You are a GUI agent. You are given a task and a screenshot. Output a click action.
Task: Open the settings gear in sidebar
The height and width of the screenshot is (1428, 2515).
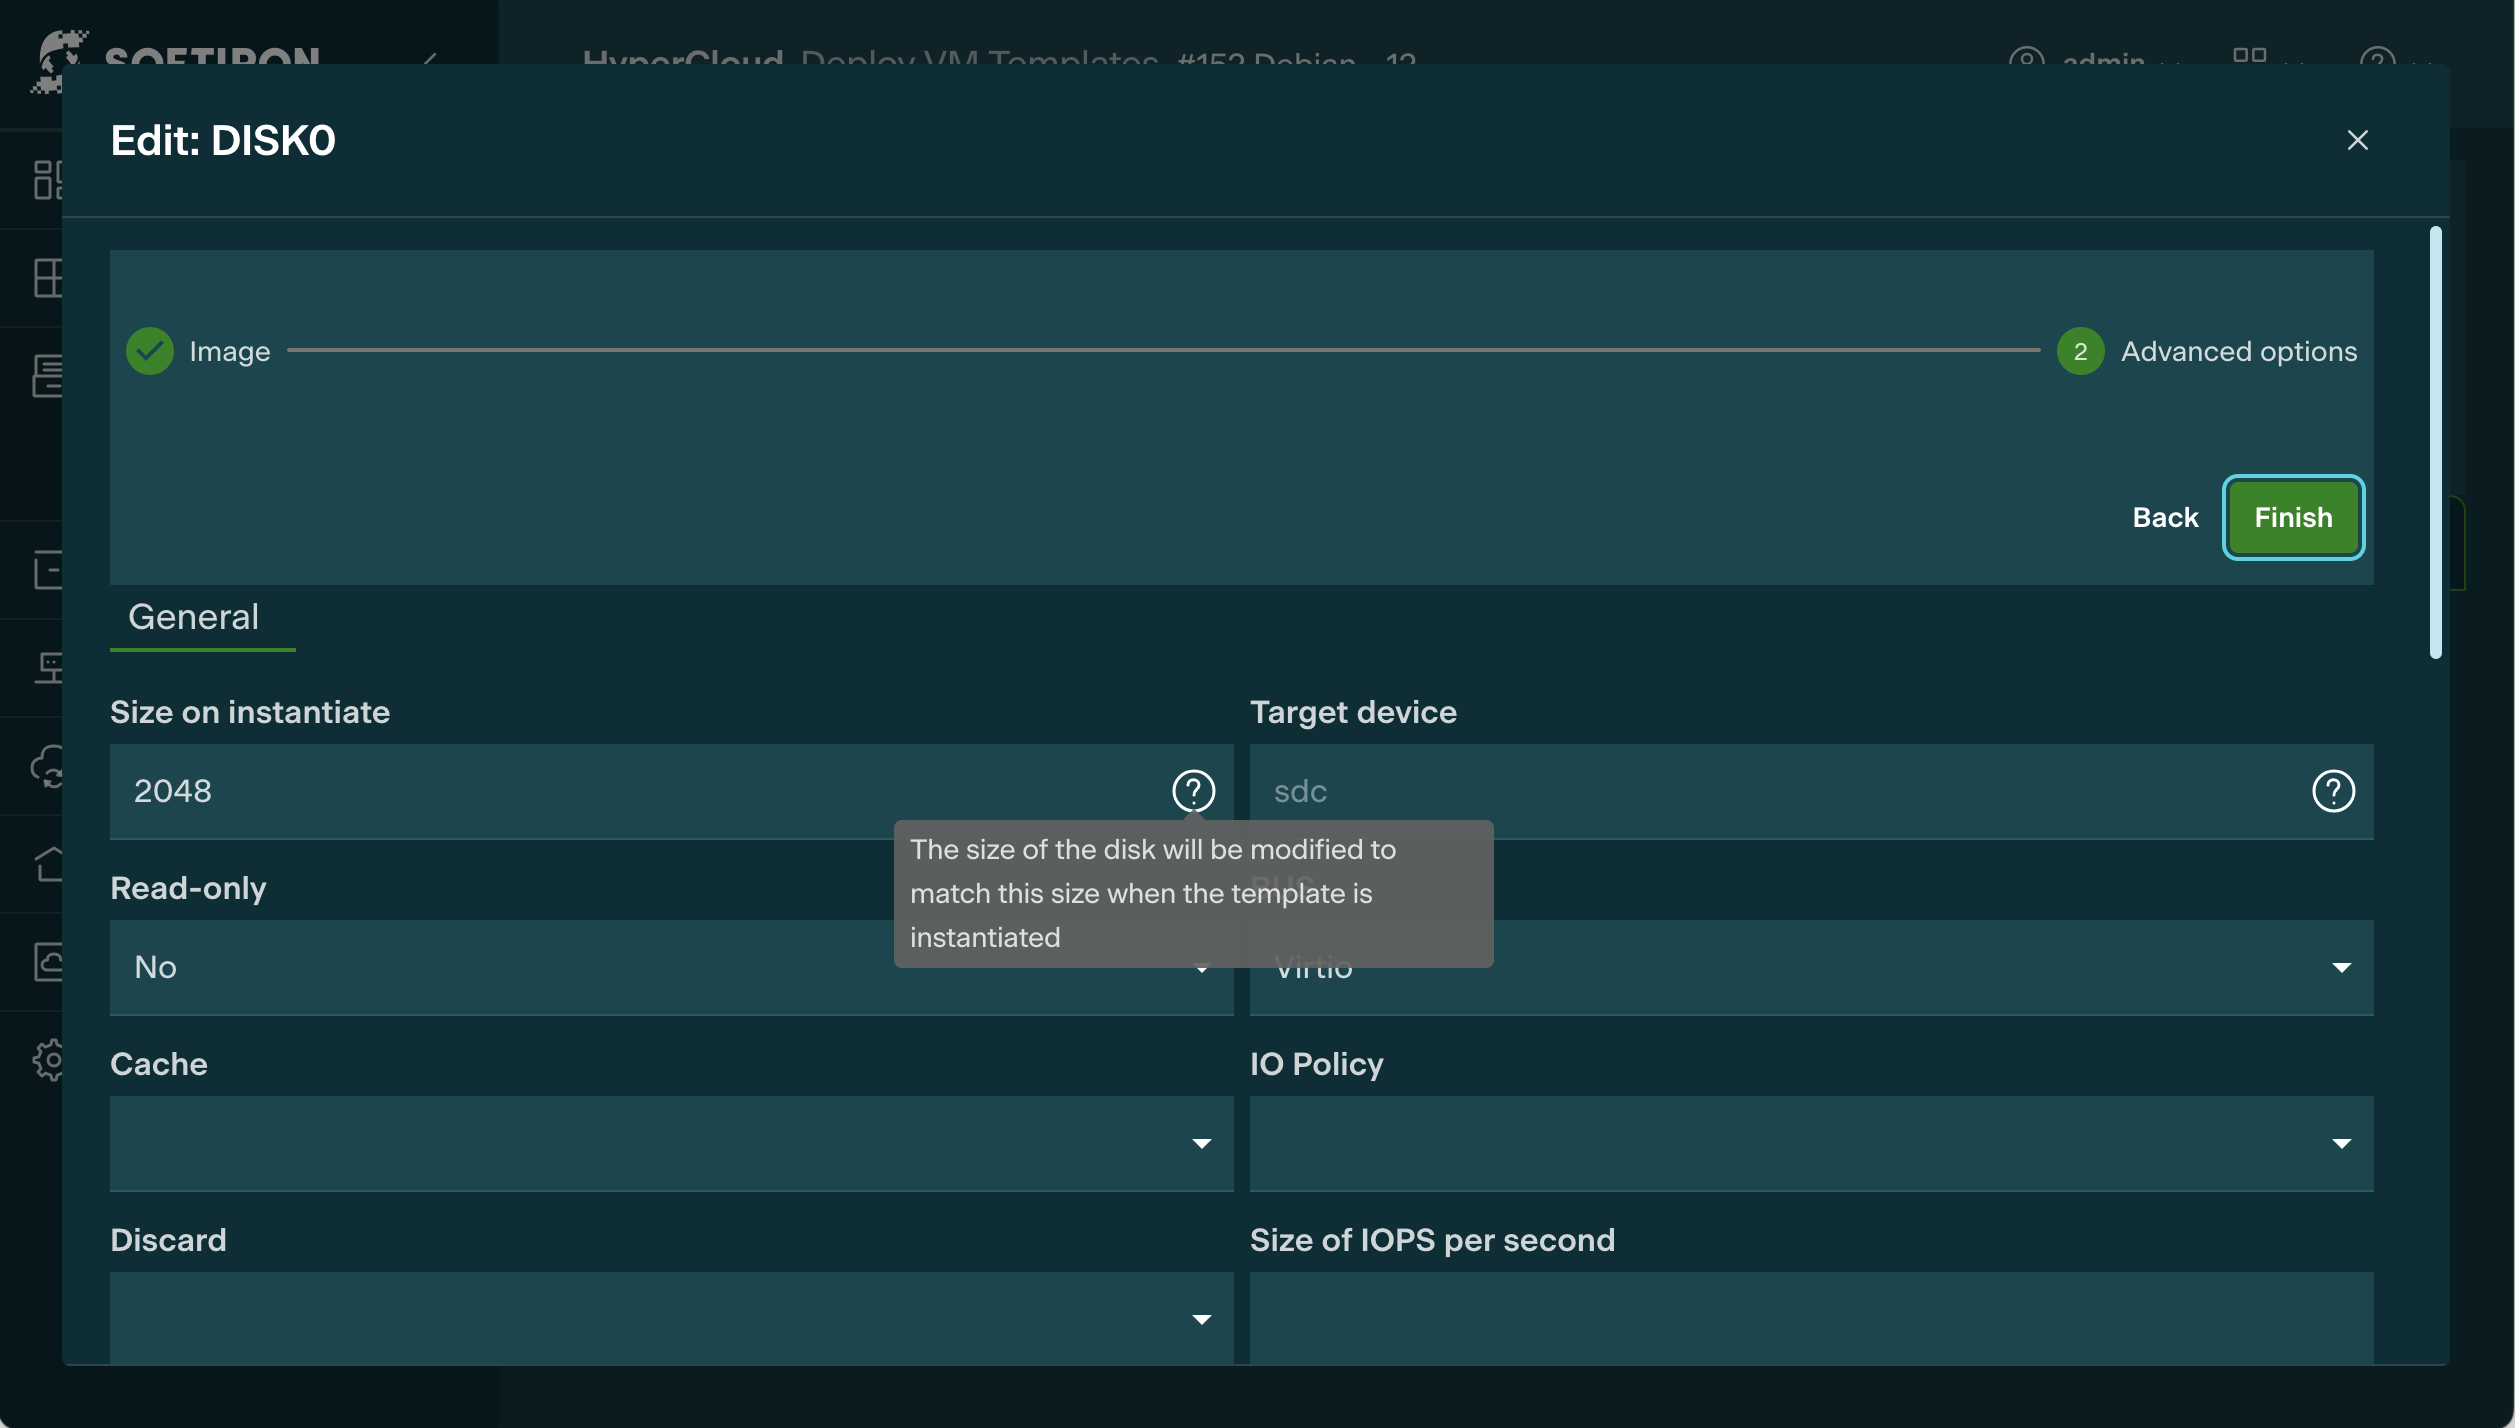tap(48, 1060)
